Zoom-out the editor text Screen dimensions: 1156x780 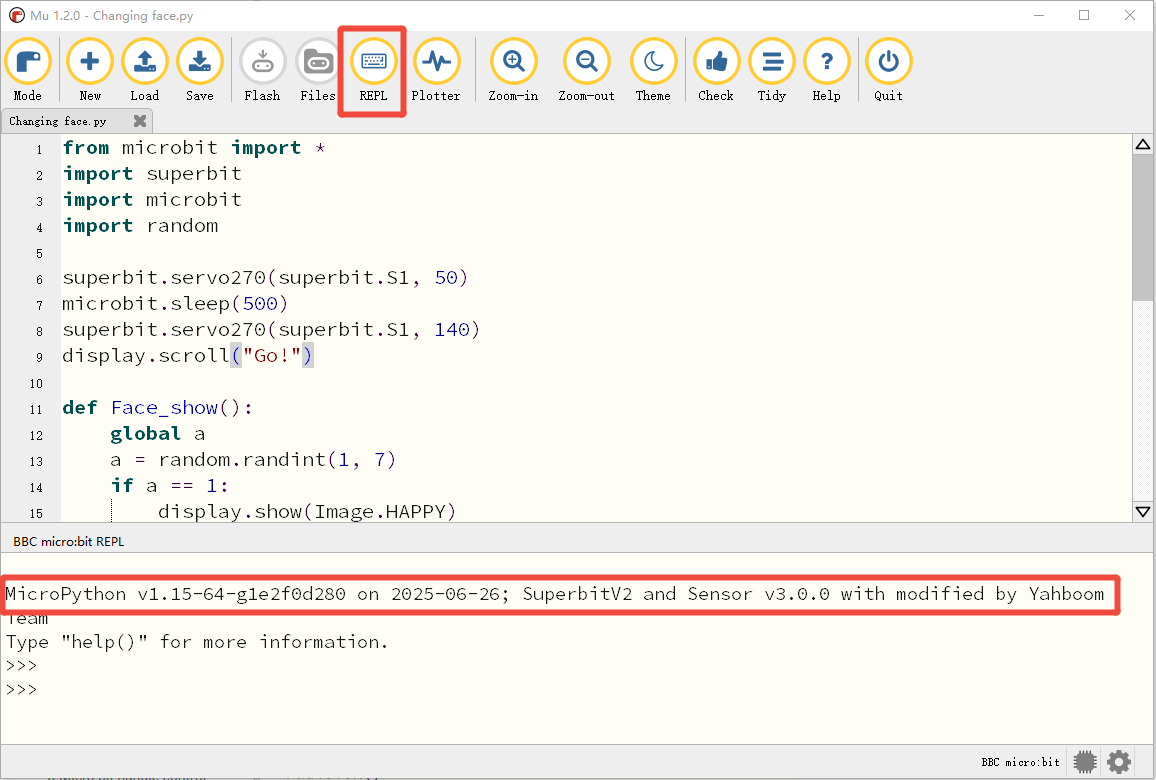click(586, 70)
